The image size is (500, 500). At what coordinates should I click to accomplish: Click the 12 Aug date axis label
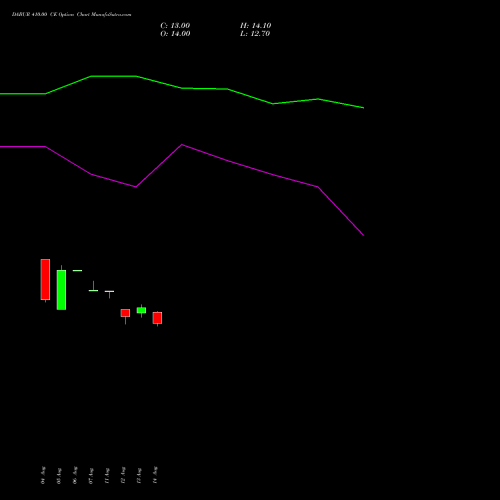123,475
